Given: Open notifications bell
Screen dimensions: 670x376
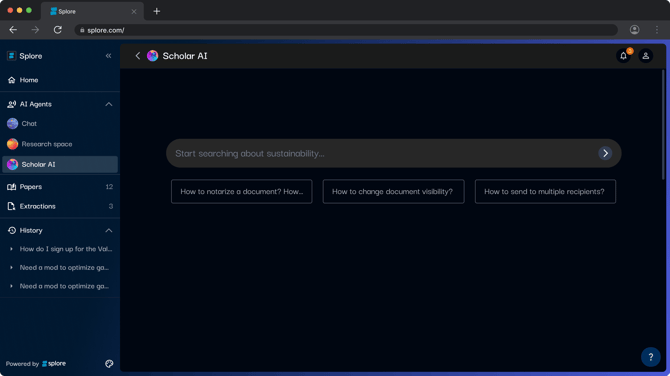Looking at the screenshot, I should pyautogui.click(x=623, y=56).
